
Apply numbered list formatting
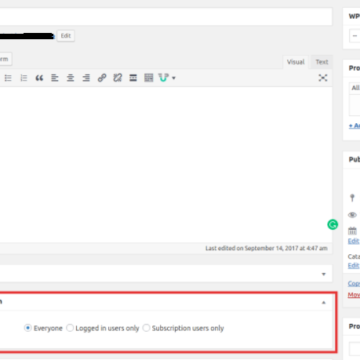pyautogui.click(x=24, y=78)
